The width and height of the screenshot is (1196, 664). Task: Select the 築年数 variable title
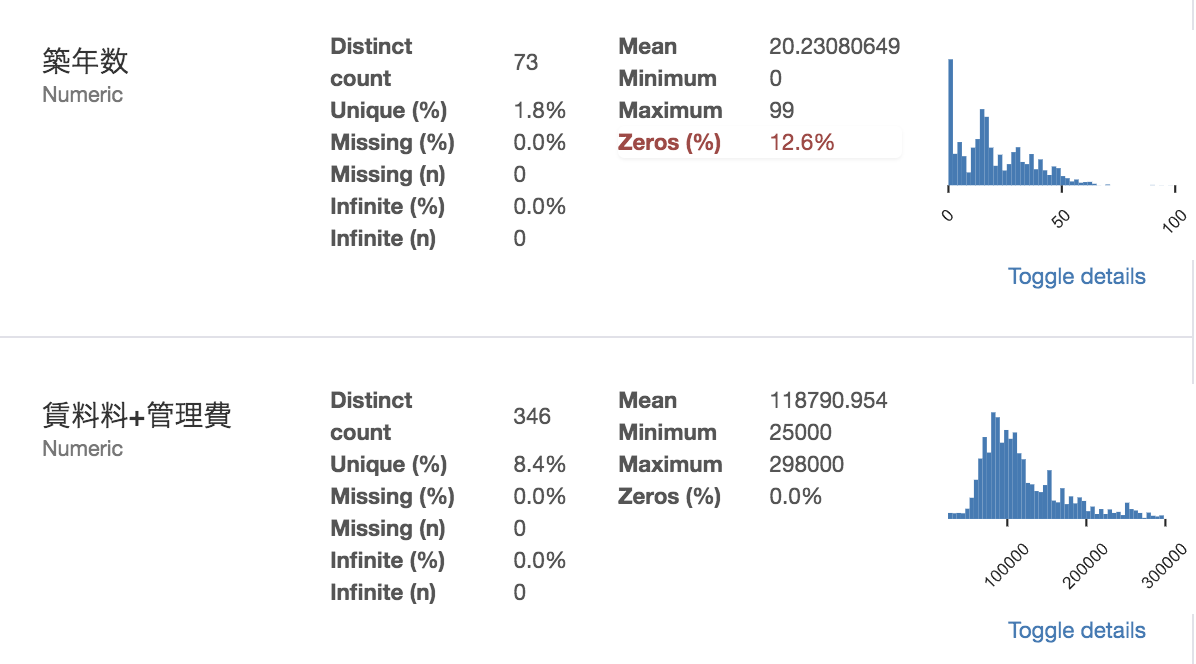coord(86,62)
